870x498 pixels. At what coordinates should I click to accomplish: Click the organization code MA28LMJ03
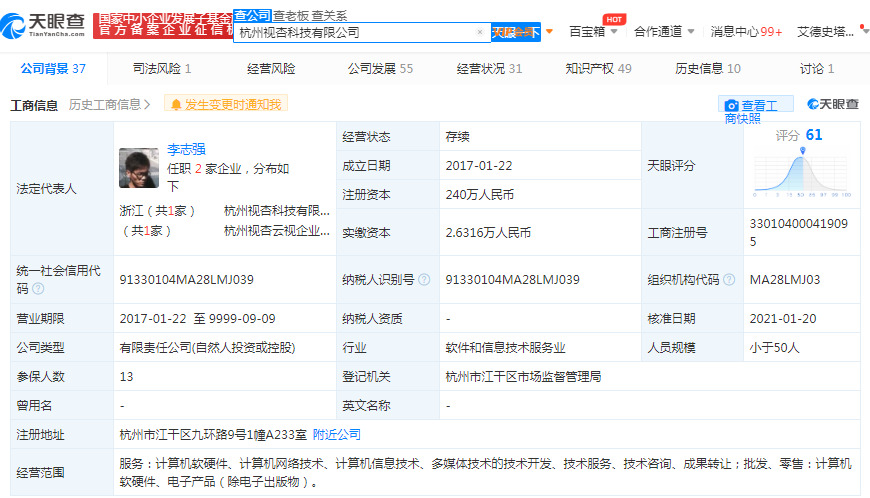tap(785, 280)
